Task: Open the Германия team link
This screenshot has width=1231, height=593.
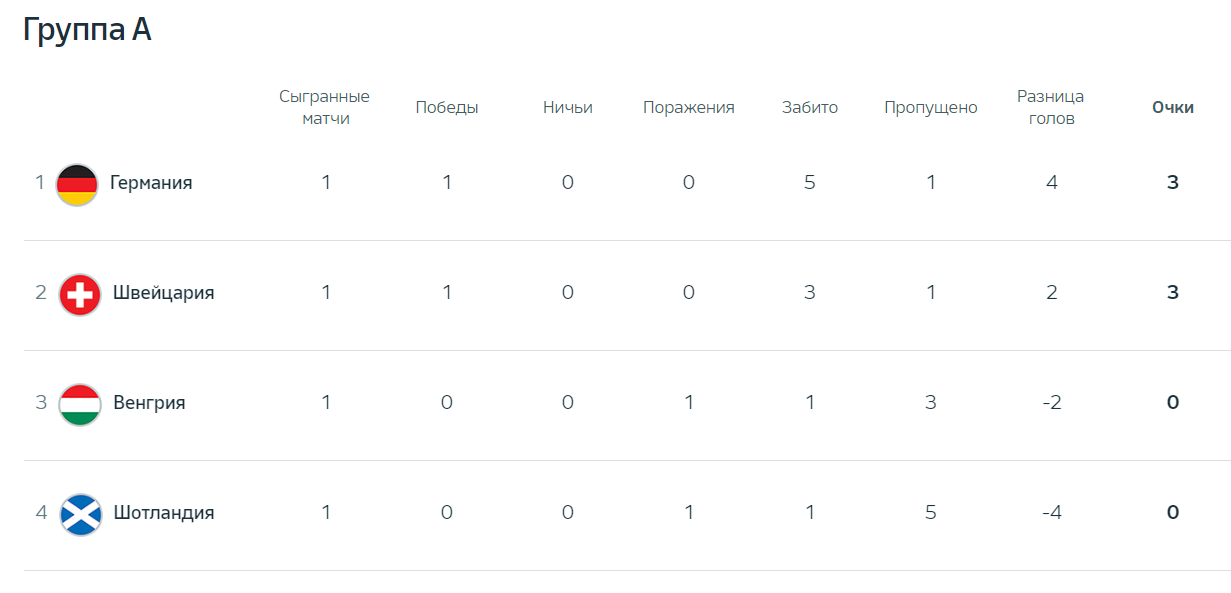Action: click(x=151, y=183)
